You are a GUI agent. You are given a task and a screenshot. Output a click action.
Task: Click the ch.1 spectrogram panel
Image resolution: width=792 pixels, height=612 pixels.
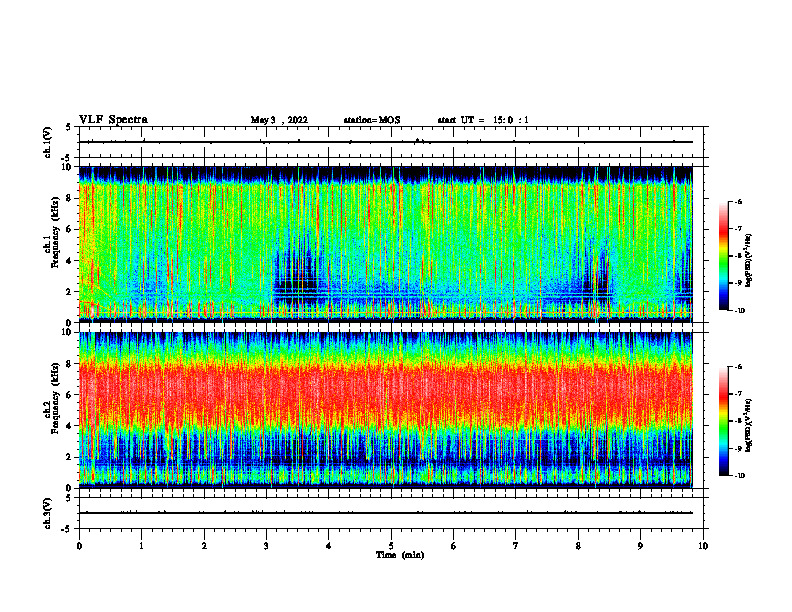pyautogui.click(x=386, y=244)
